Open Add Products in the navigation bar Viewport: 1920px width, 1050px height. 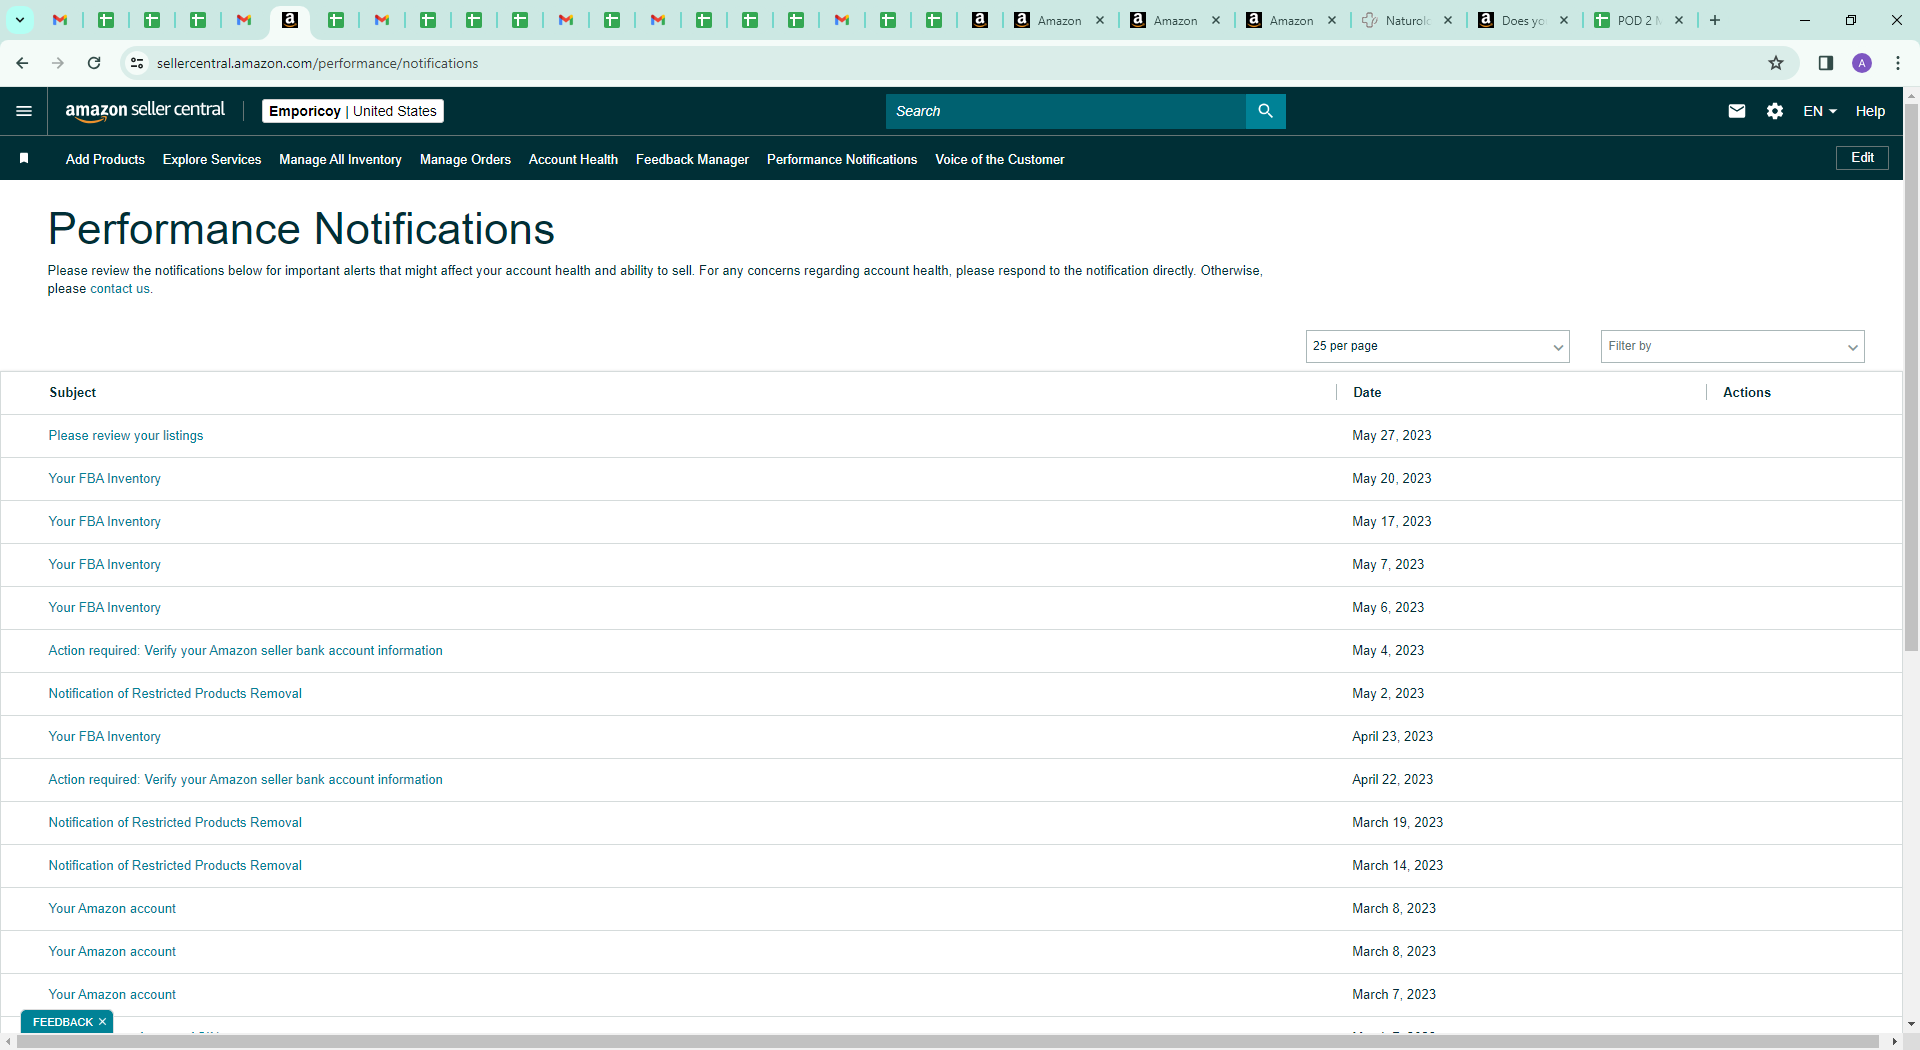pos(105,159)
